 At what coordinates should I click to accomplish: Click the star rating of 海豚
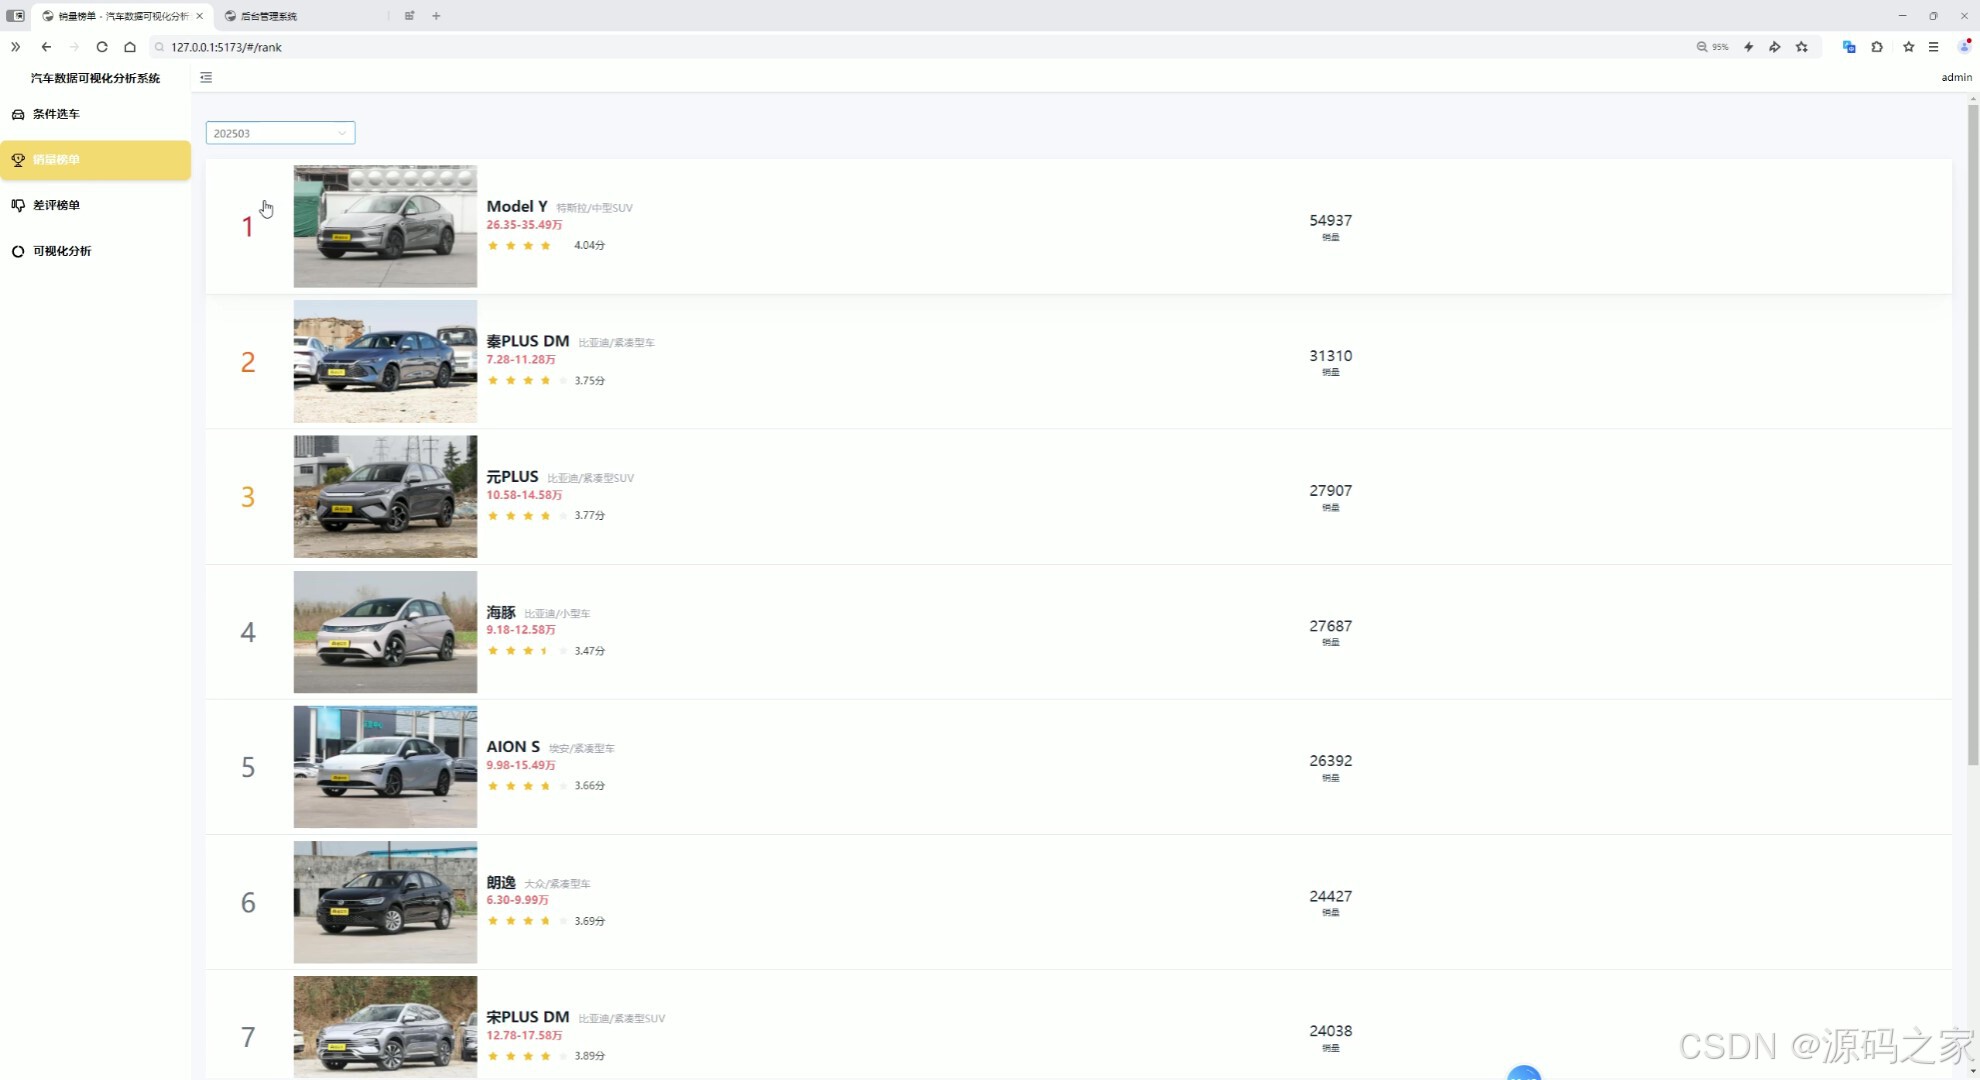coord(527,651)
